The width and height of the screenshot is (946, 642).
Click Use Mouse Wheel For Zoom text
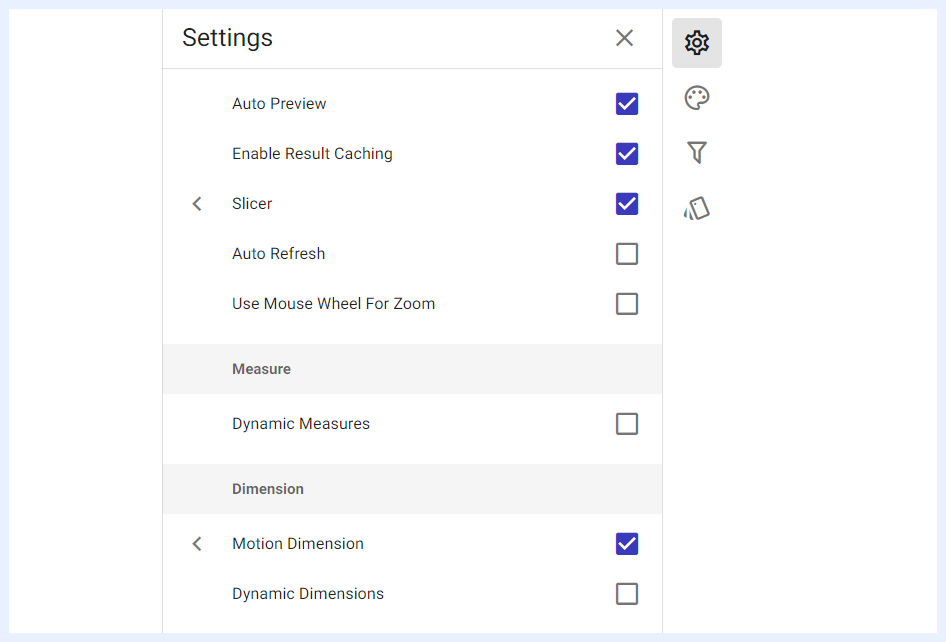tap(333, 304)
